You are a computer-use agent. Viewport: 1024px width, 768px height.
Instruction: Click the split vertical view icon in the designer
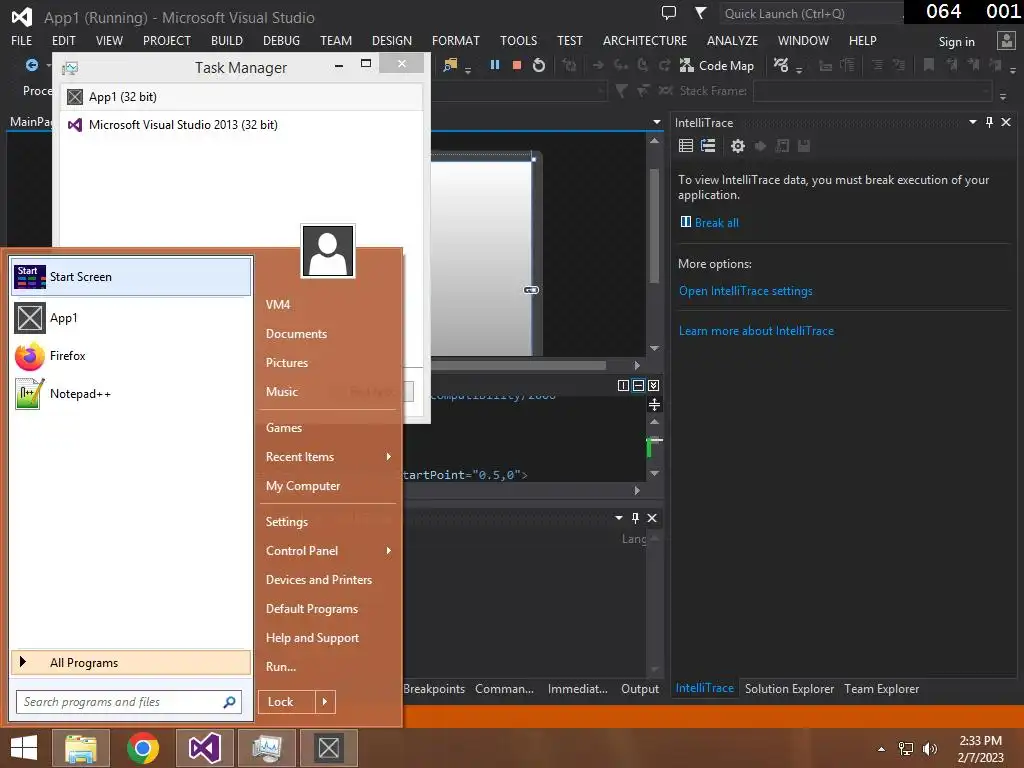point(623,385)
